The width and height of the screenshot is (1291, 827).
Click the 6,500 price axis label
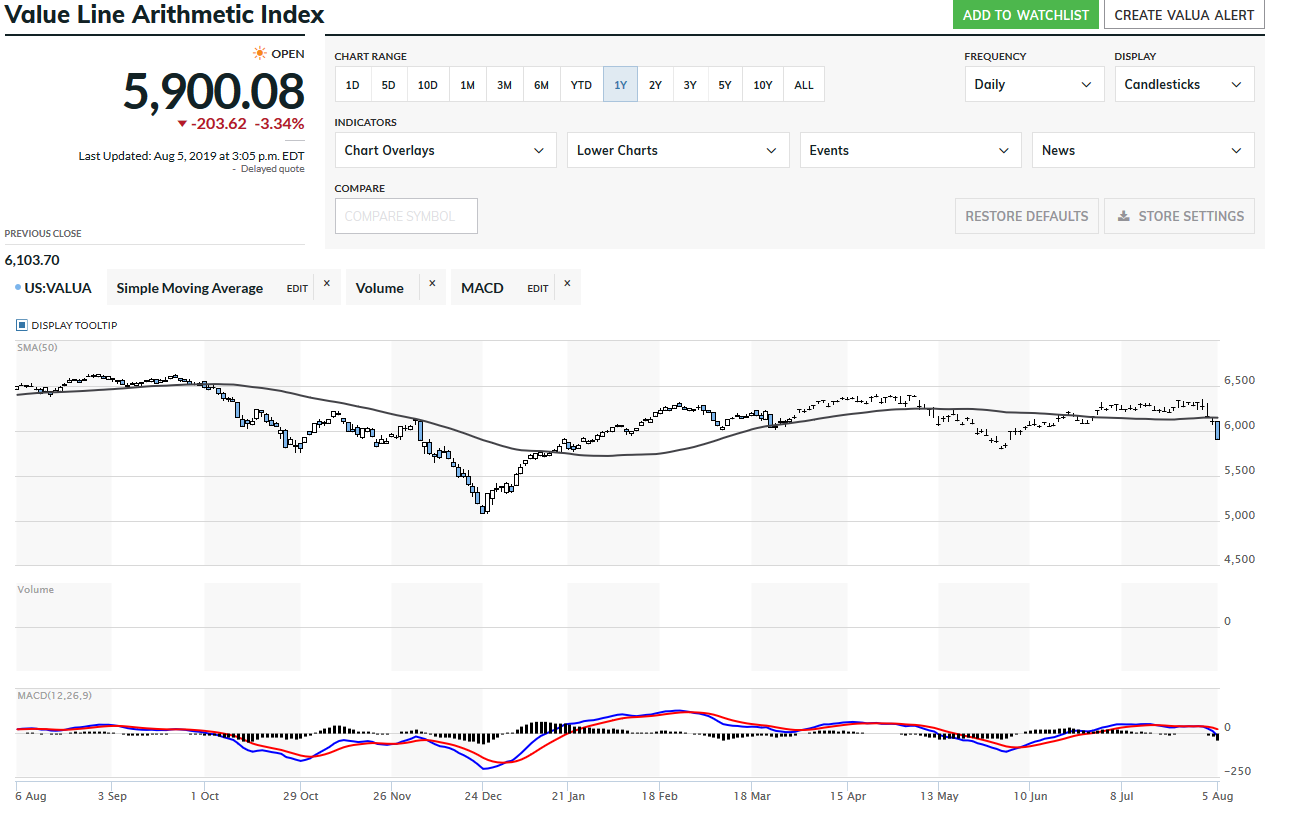click(1240, 381)
